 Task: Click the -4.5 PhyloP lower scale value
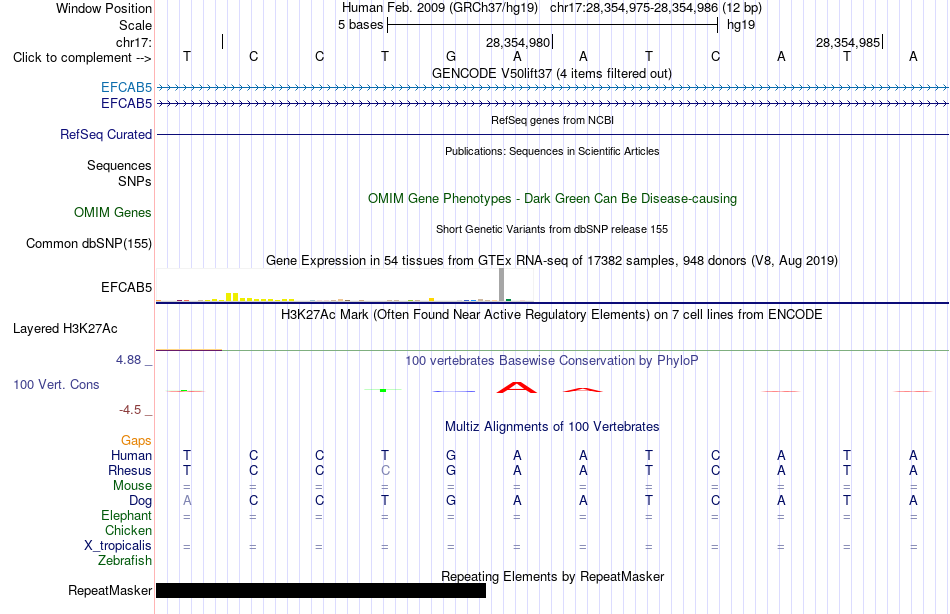130,410
